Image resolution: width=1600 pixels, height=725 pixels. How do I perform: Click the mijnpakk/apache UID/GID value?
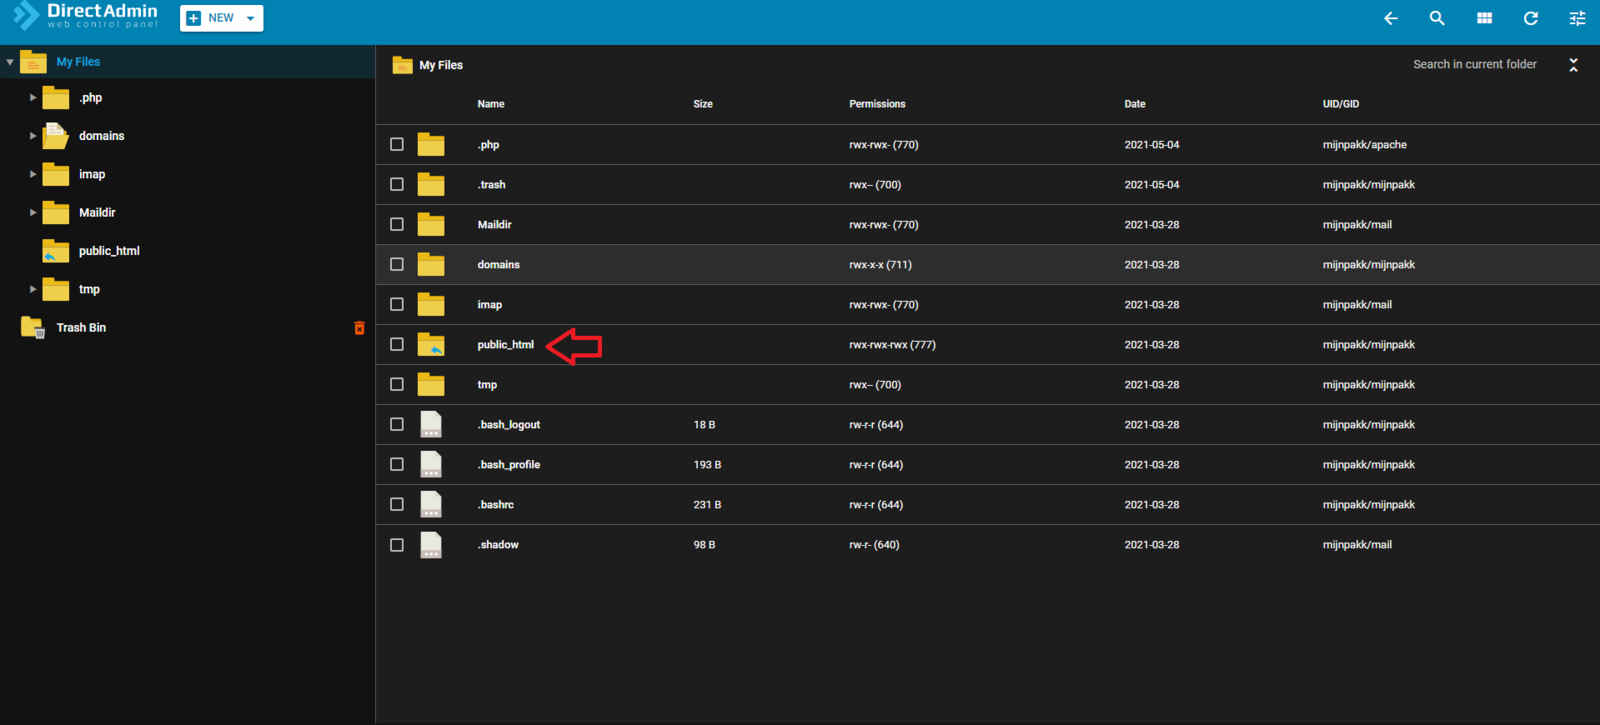1364,145
